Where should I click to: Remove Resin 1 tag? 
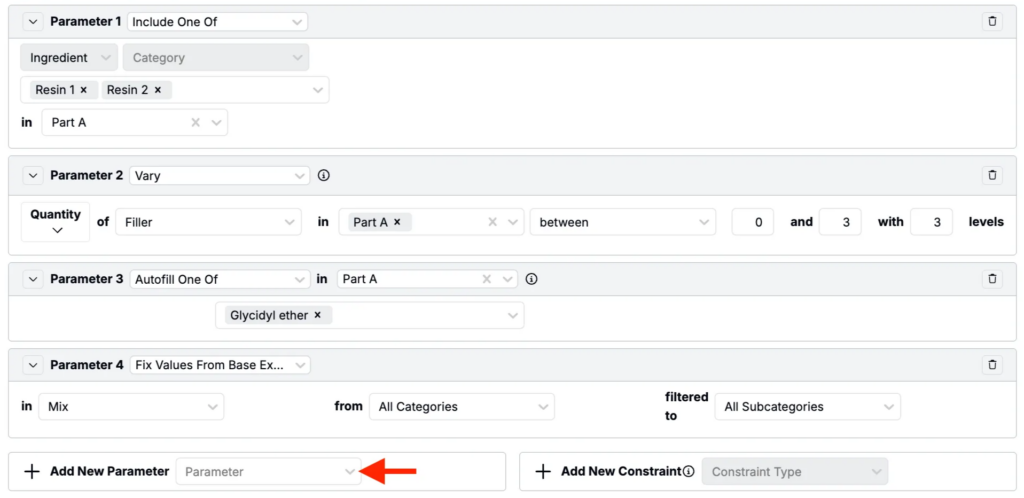coord(84,90)
